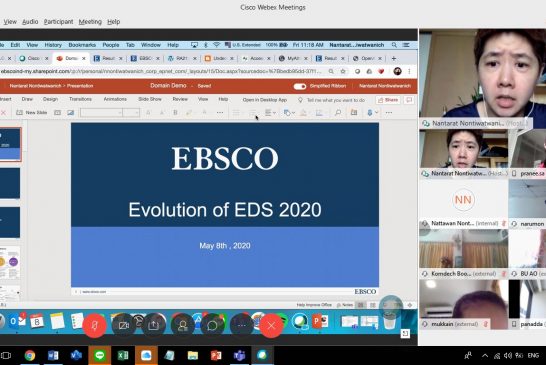546x365 pixels.
Task: Select Komdech Boo participant video tile
Action: point(463,254)
